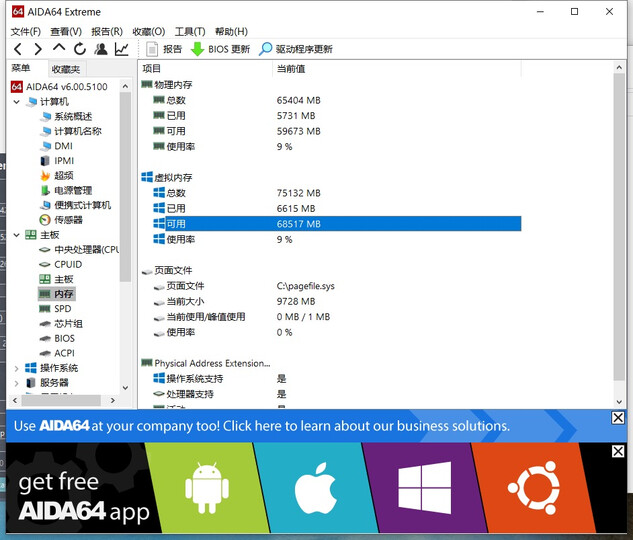Go up one level with the up arrow icon

tap(59, 48)
